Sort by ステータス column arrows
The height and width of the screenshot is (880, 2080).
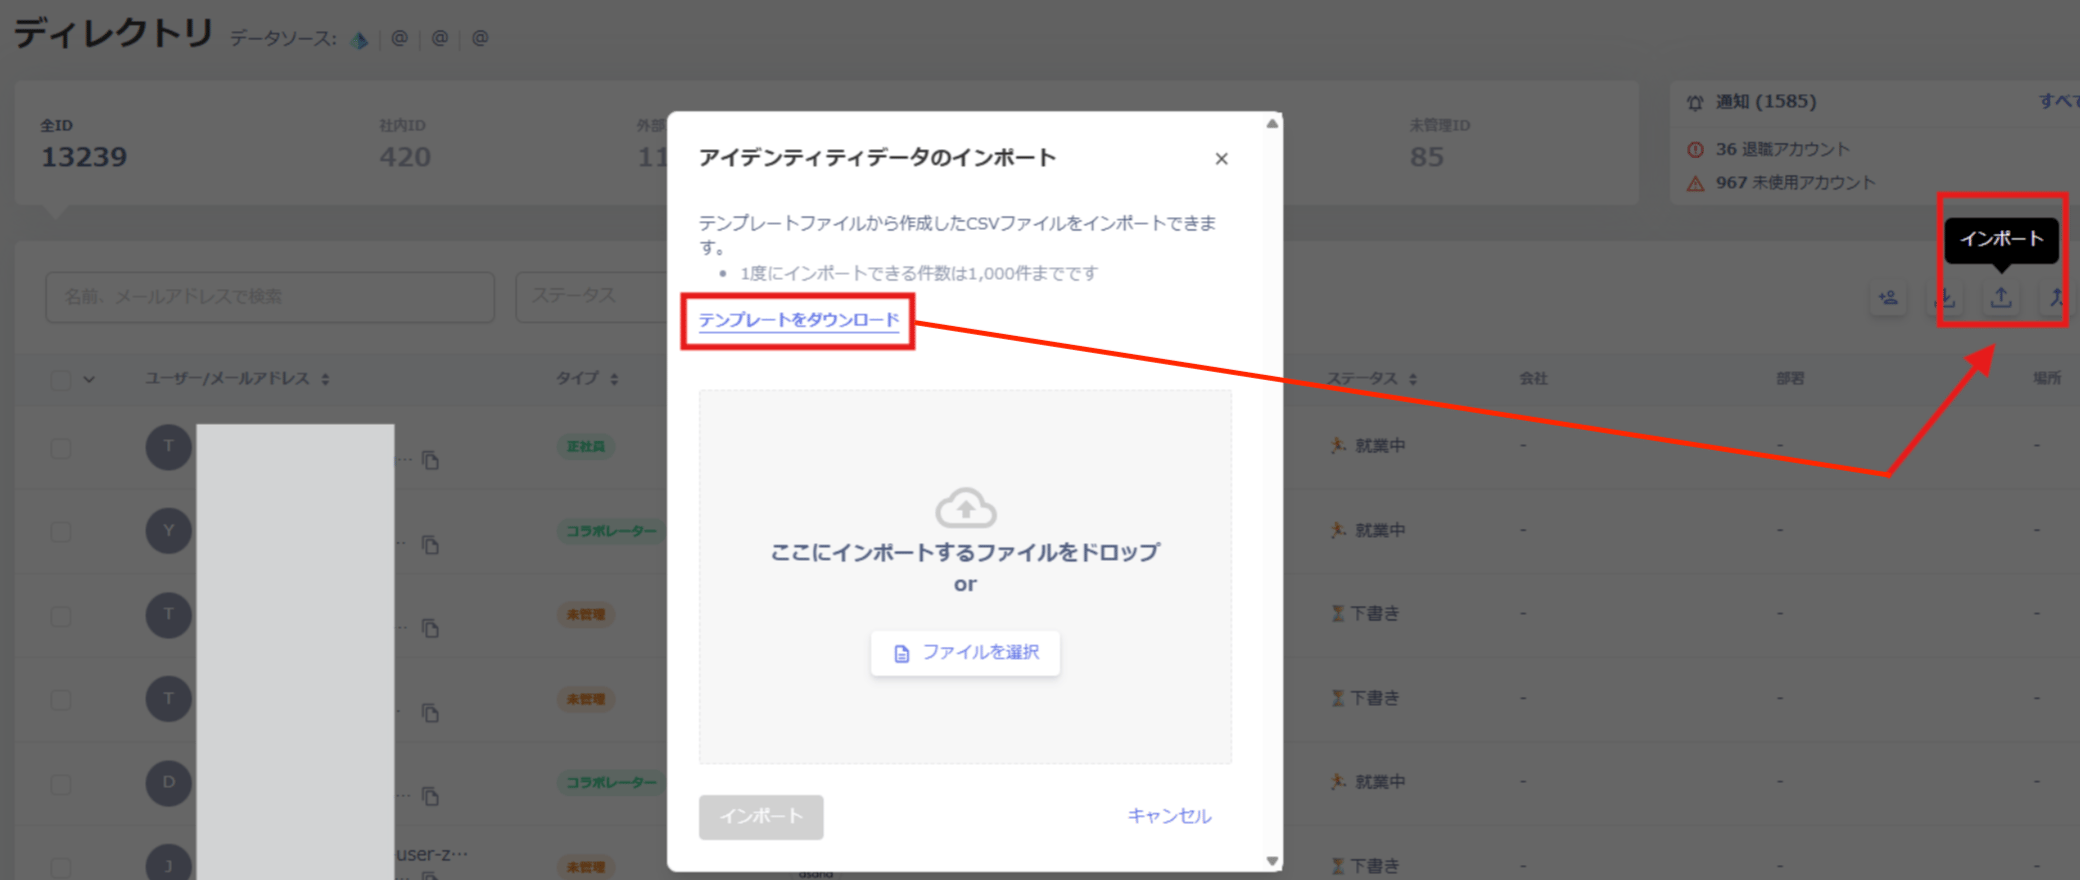[1413, 379]
